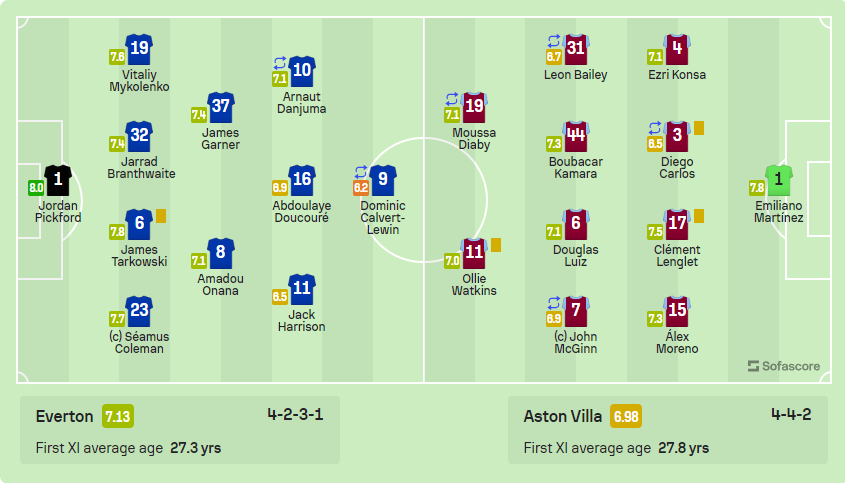Viewport: 845px width, 483px height.
Task: Select the Everton team name label
Action: tap(65, 416)
